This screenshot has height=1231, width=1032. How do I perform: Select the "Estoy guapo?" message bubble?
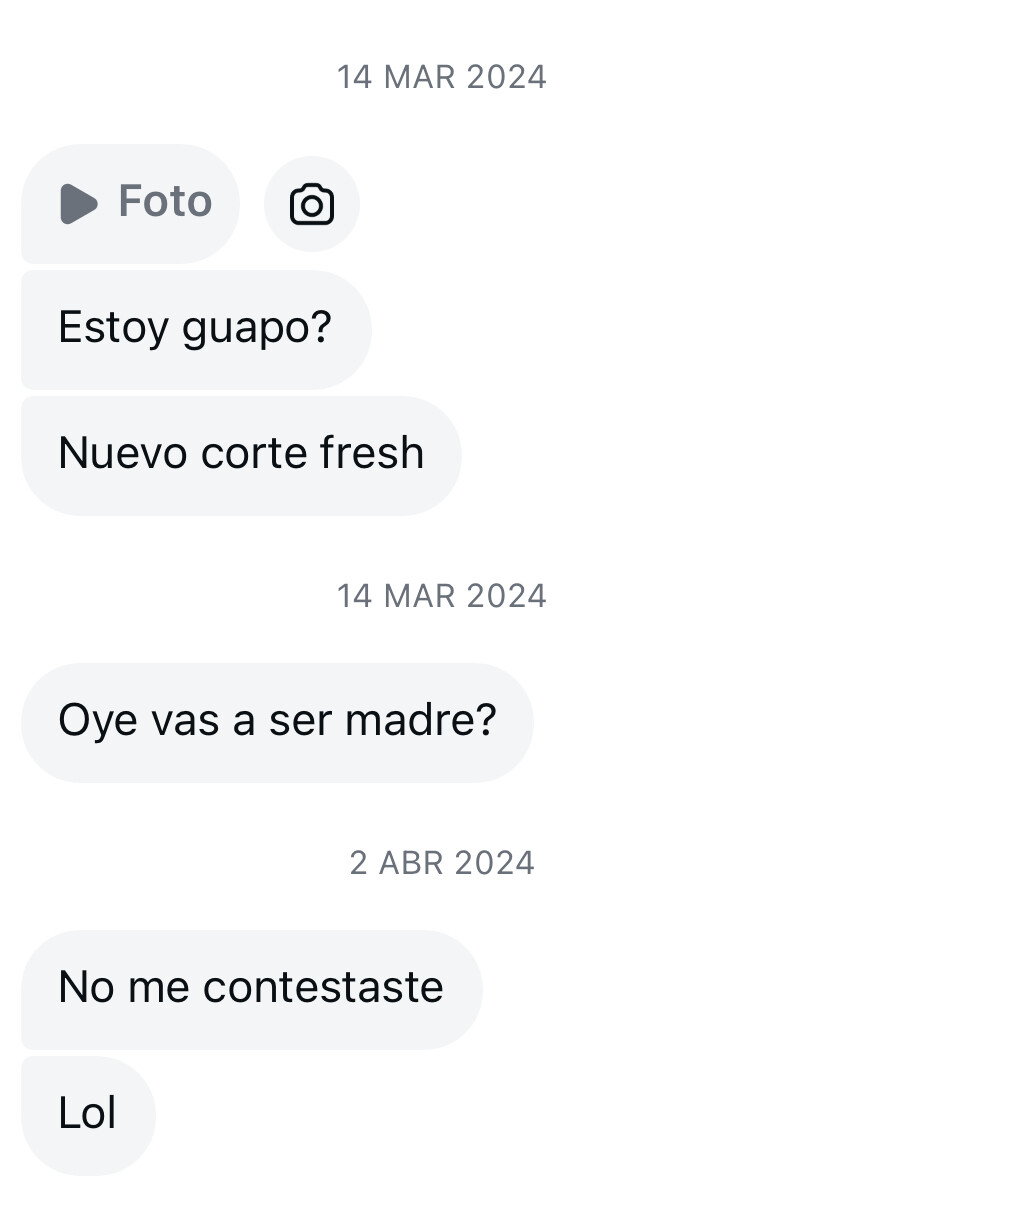coord(195,328)
